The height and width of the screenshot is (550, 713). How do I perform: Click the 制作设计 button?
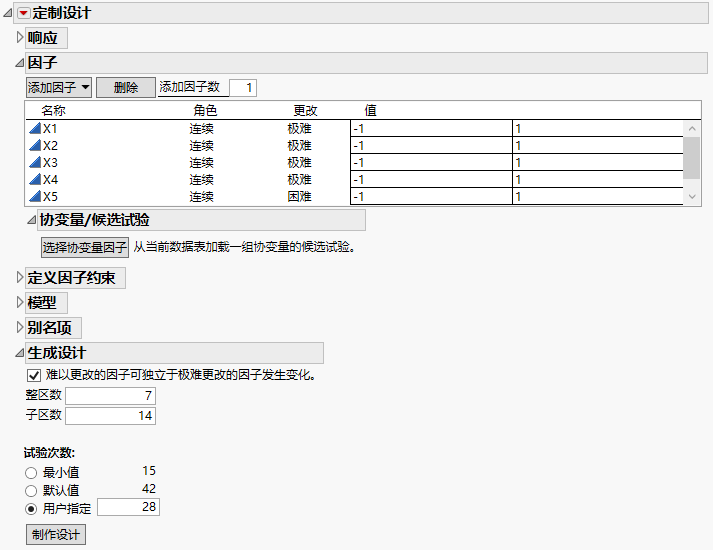click(55, 535)
